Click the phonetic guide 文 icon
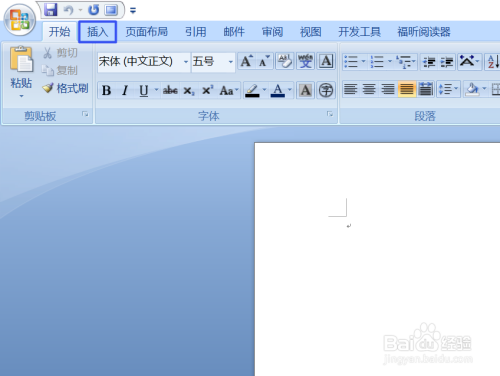This screenshot has width=500, height=376. [305, 61]
